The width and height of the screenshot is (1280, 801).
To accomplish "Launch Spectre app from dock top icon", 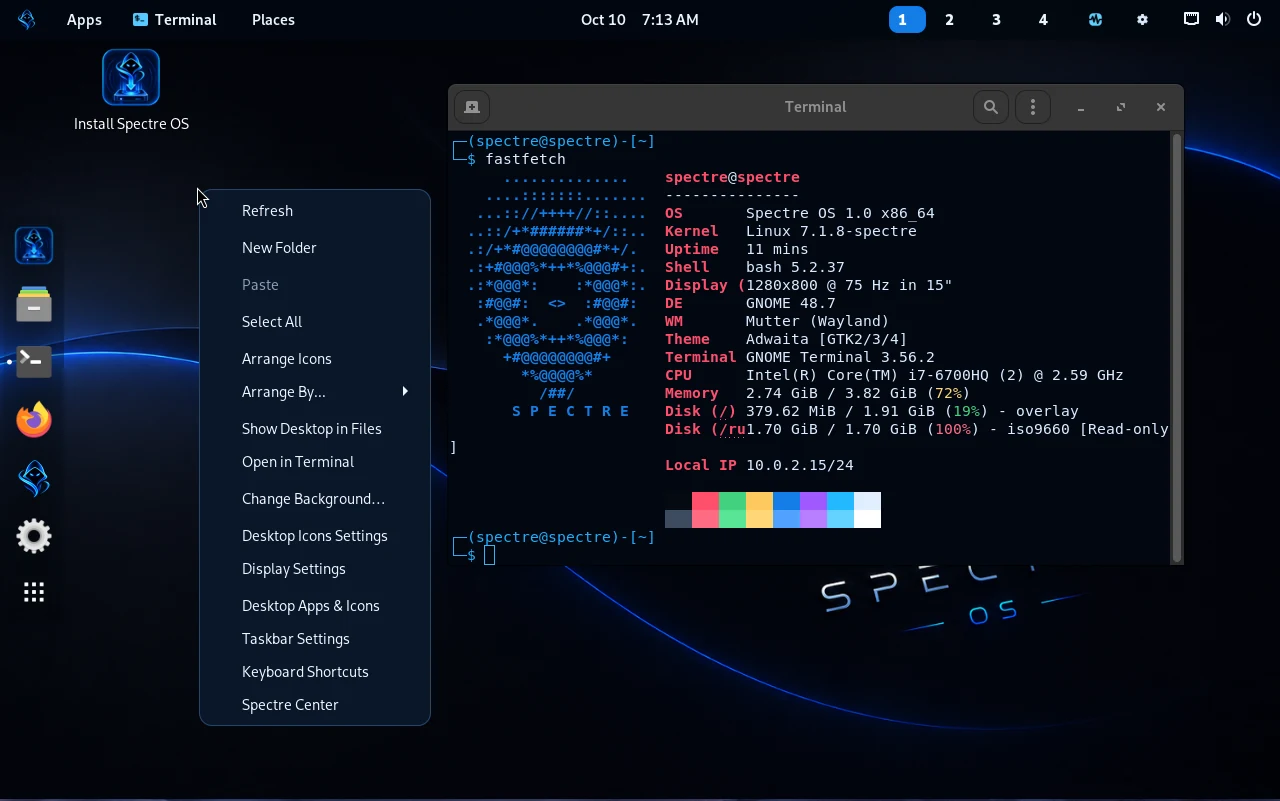I will pyautogui.click(x=34, y=245).
